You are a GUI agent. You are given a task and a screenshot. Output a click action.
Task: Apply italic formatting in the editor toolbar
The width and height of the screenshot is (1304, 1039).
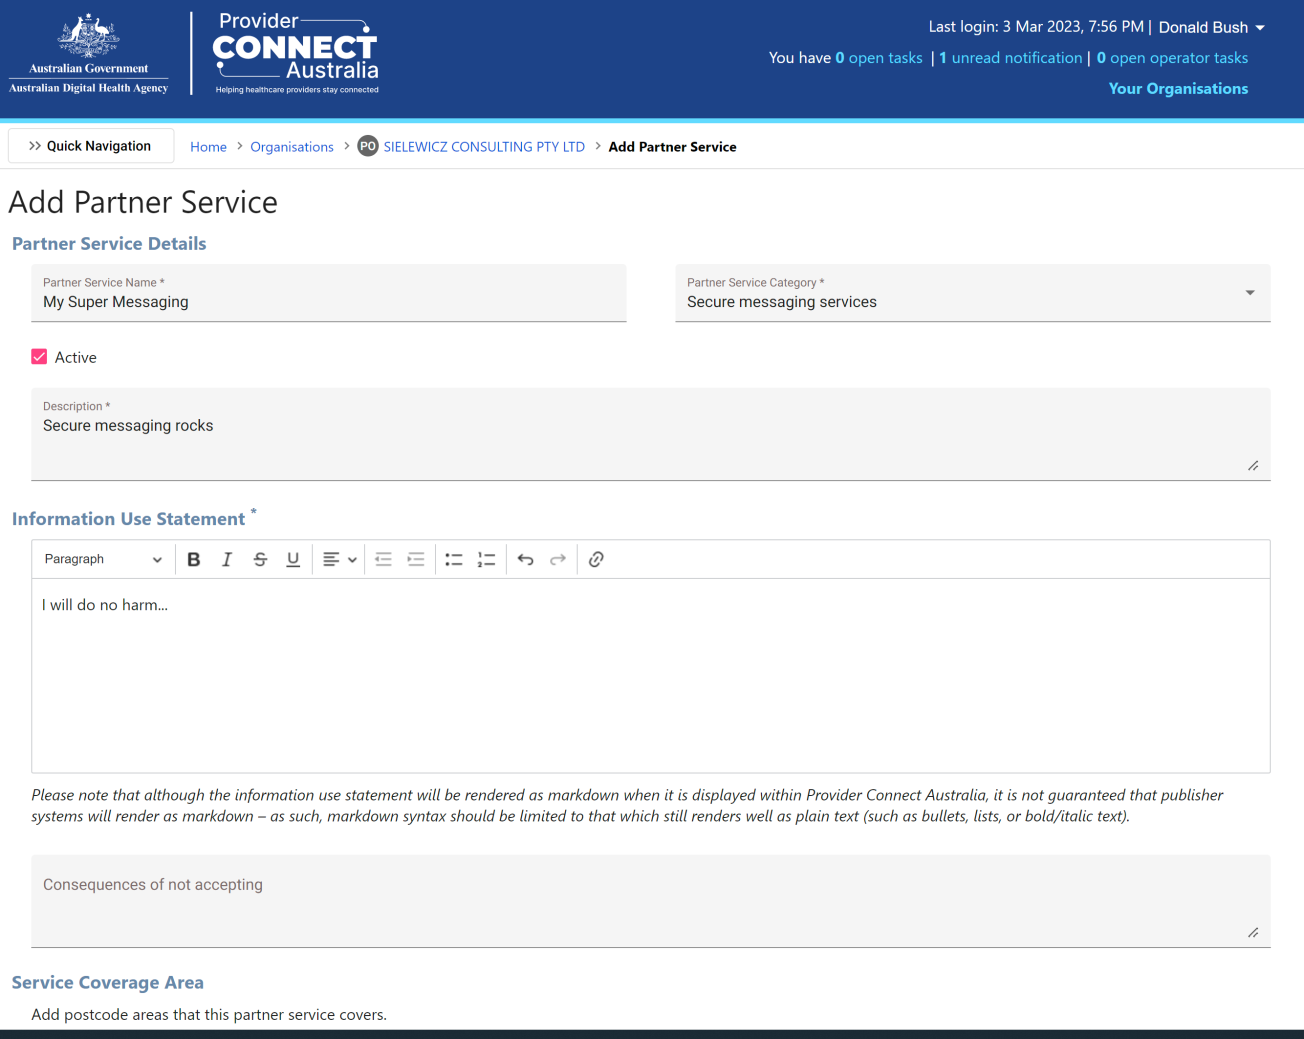tap(227, 559)
